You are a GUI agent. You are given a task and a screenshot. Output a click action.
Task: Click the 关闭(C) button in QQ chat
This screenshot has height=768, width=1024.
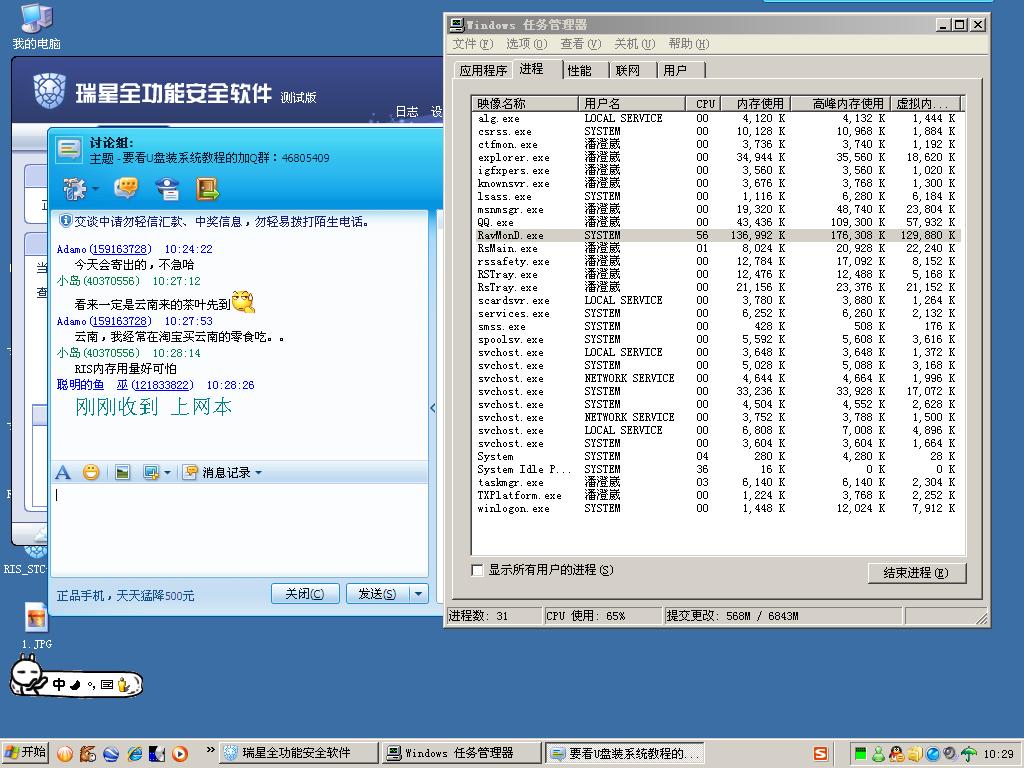[x=305, y=594]
